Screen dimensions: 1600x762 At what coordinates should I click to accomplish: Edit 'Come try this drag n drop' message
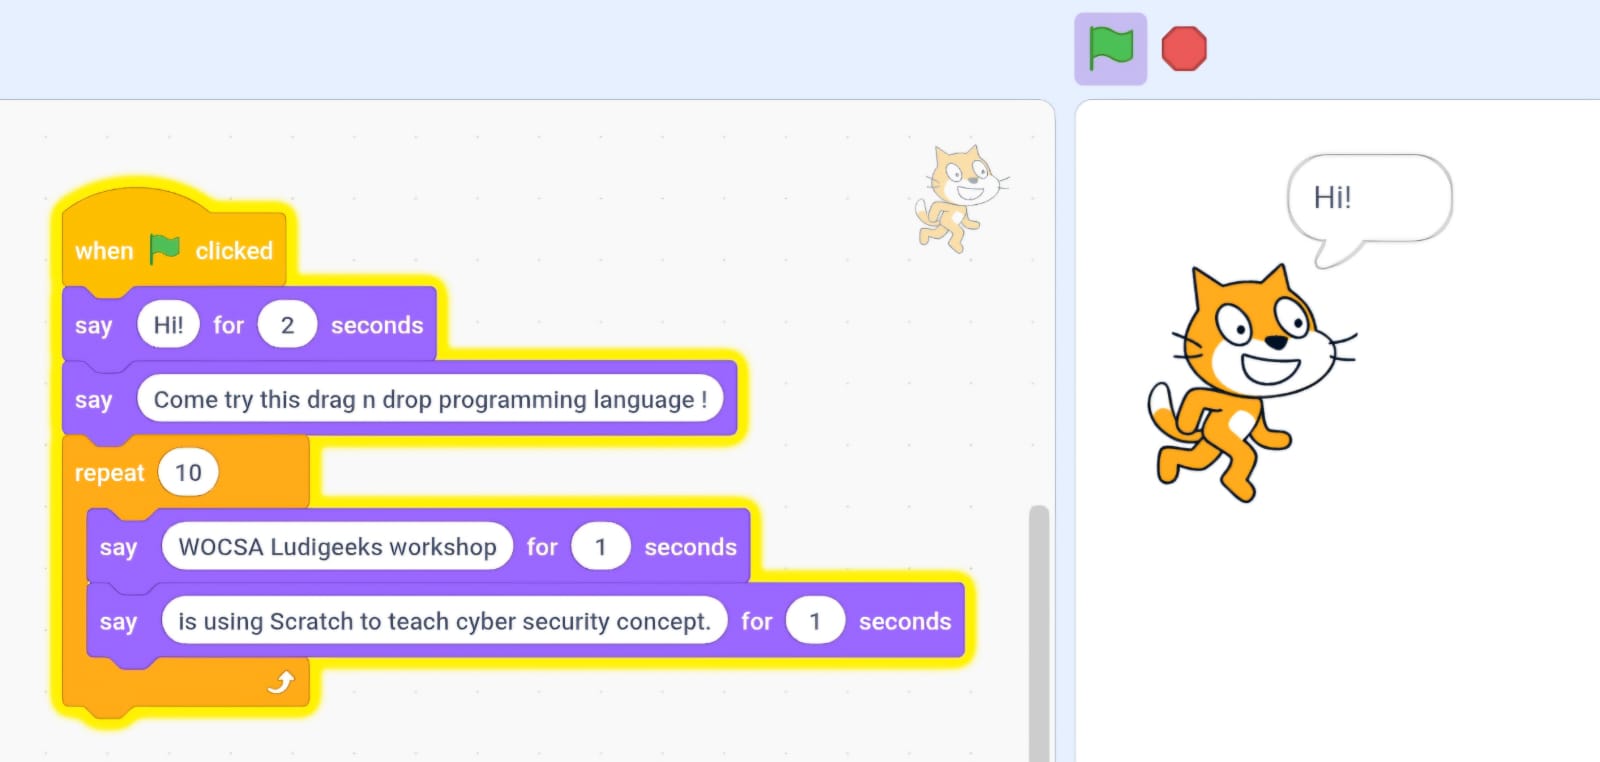point(430,400)
